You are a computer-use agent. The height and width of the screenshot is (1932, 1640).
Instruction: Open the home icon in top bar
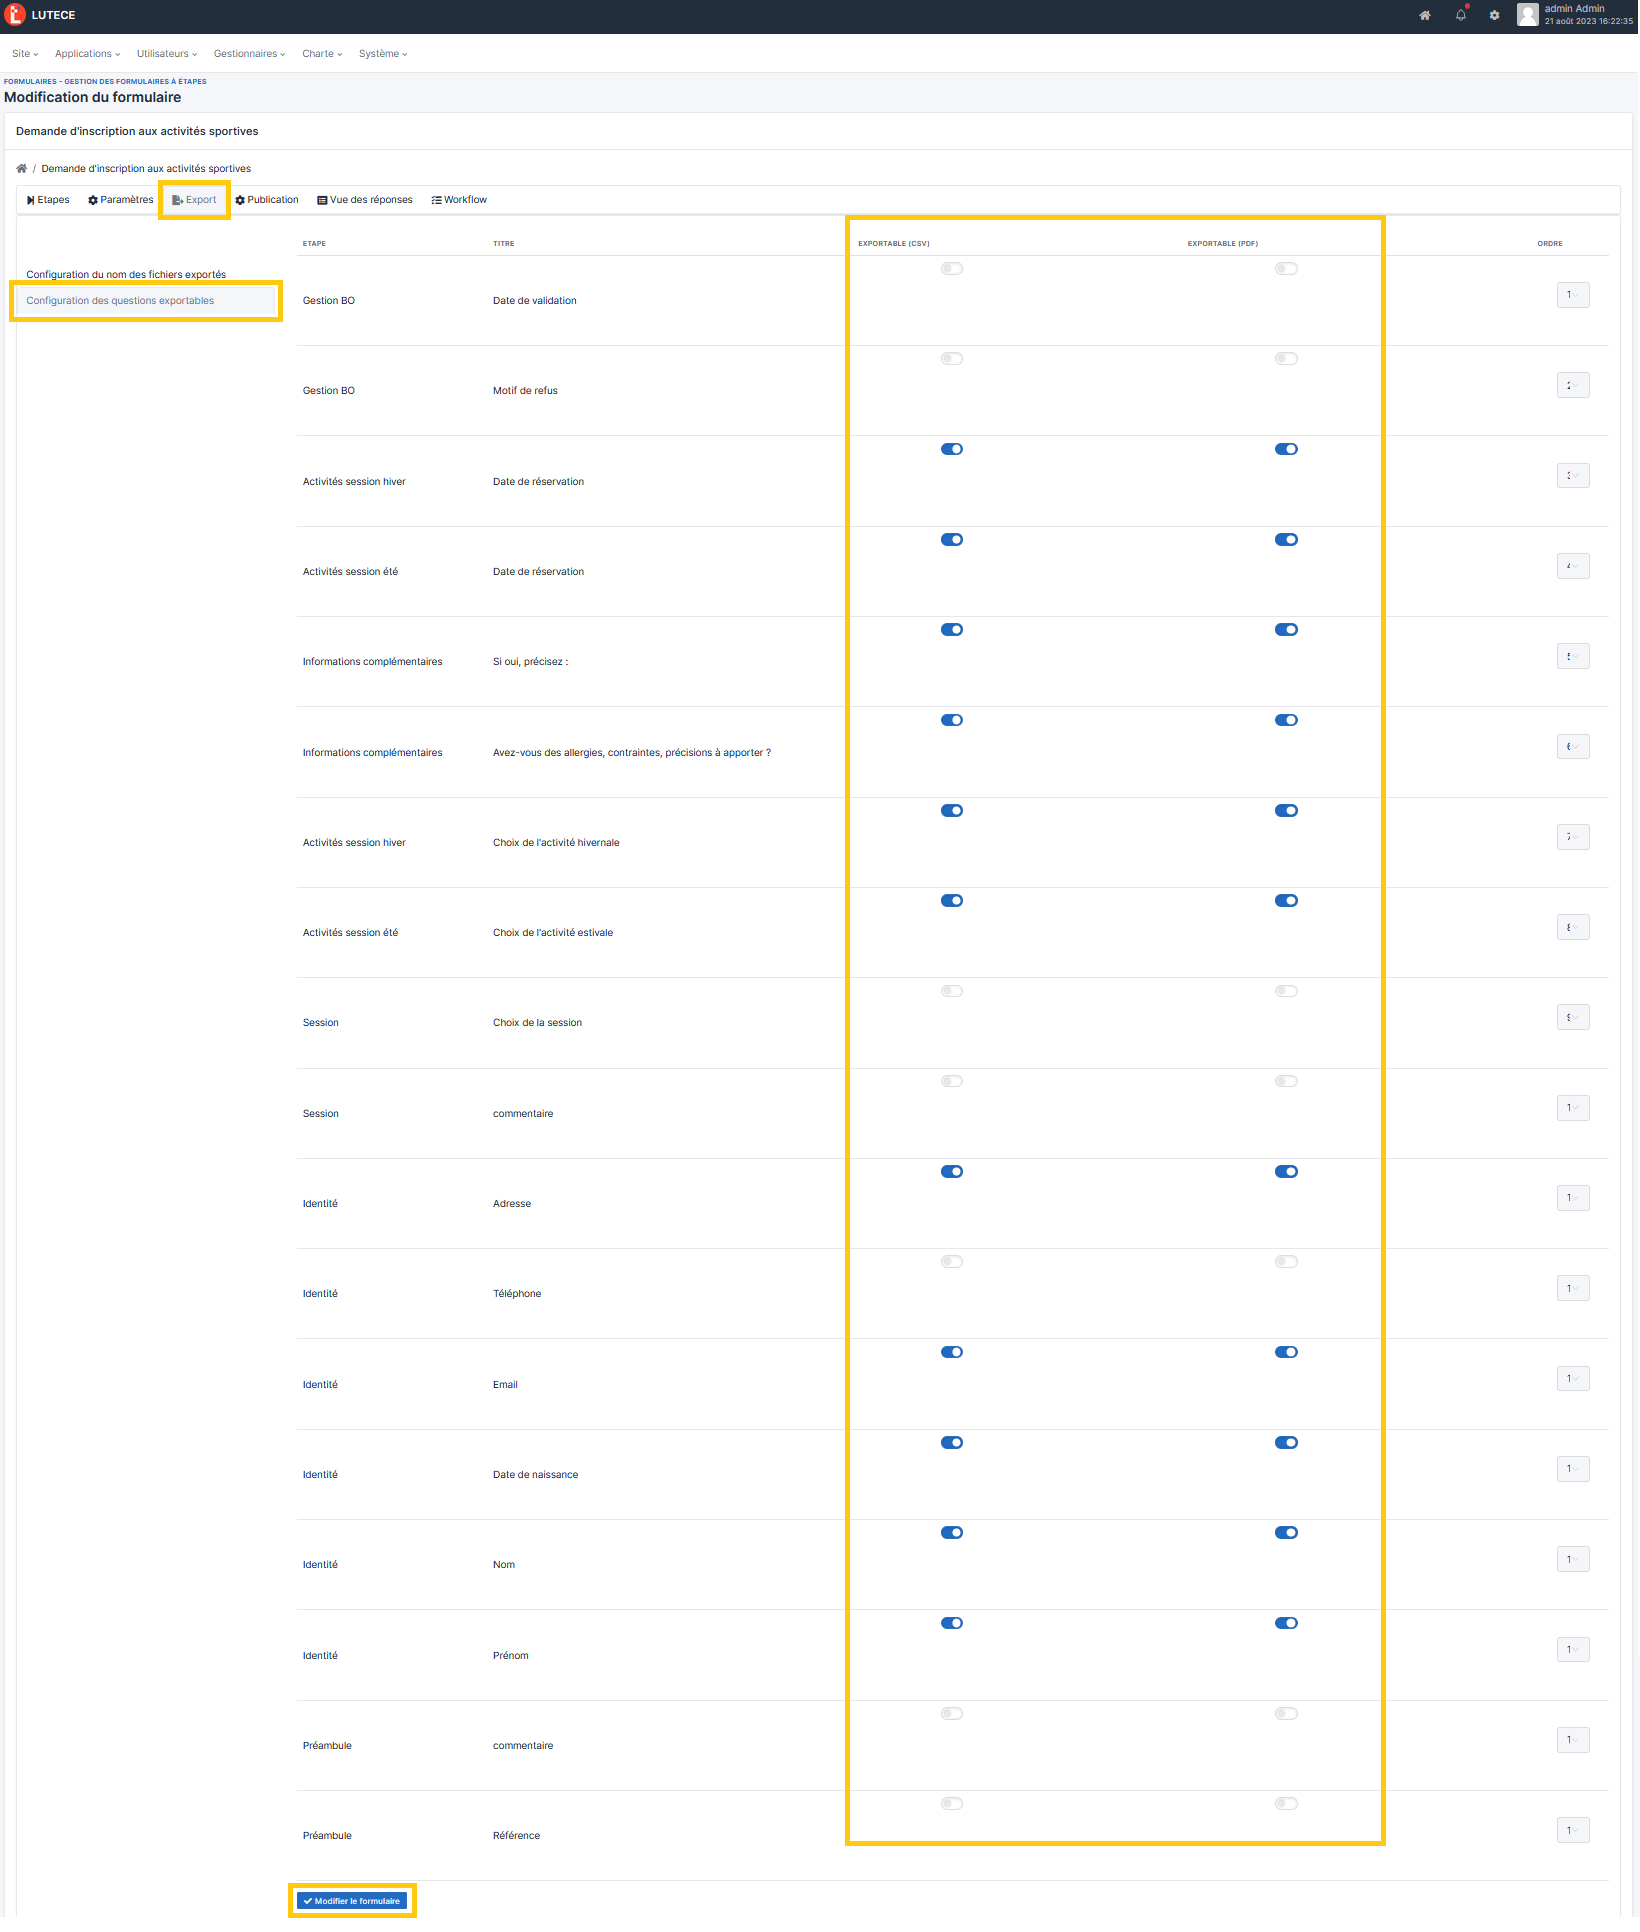click(x=1425, y=16)
